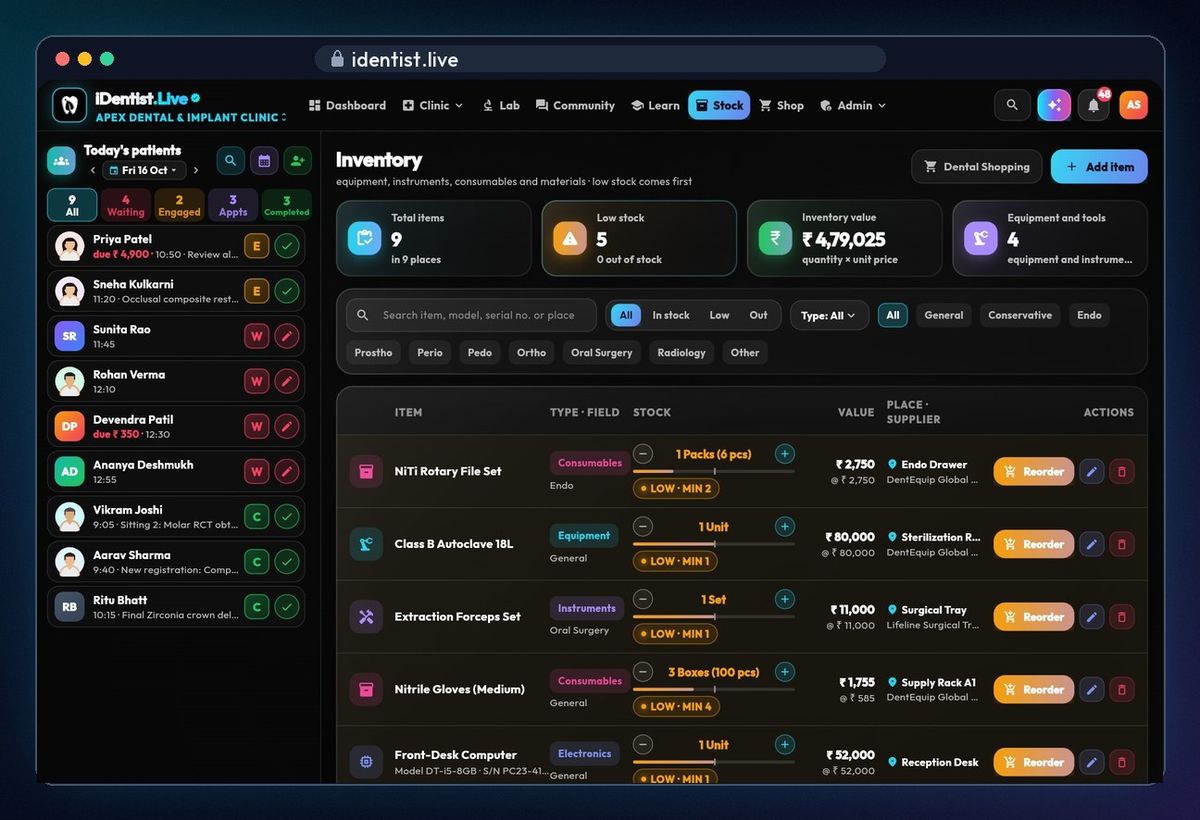Viewport: 1200px width, 820px height.
Task: Click the inventory search field
Action: click(471, 315)
